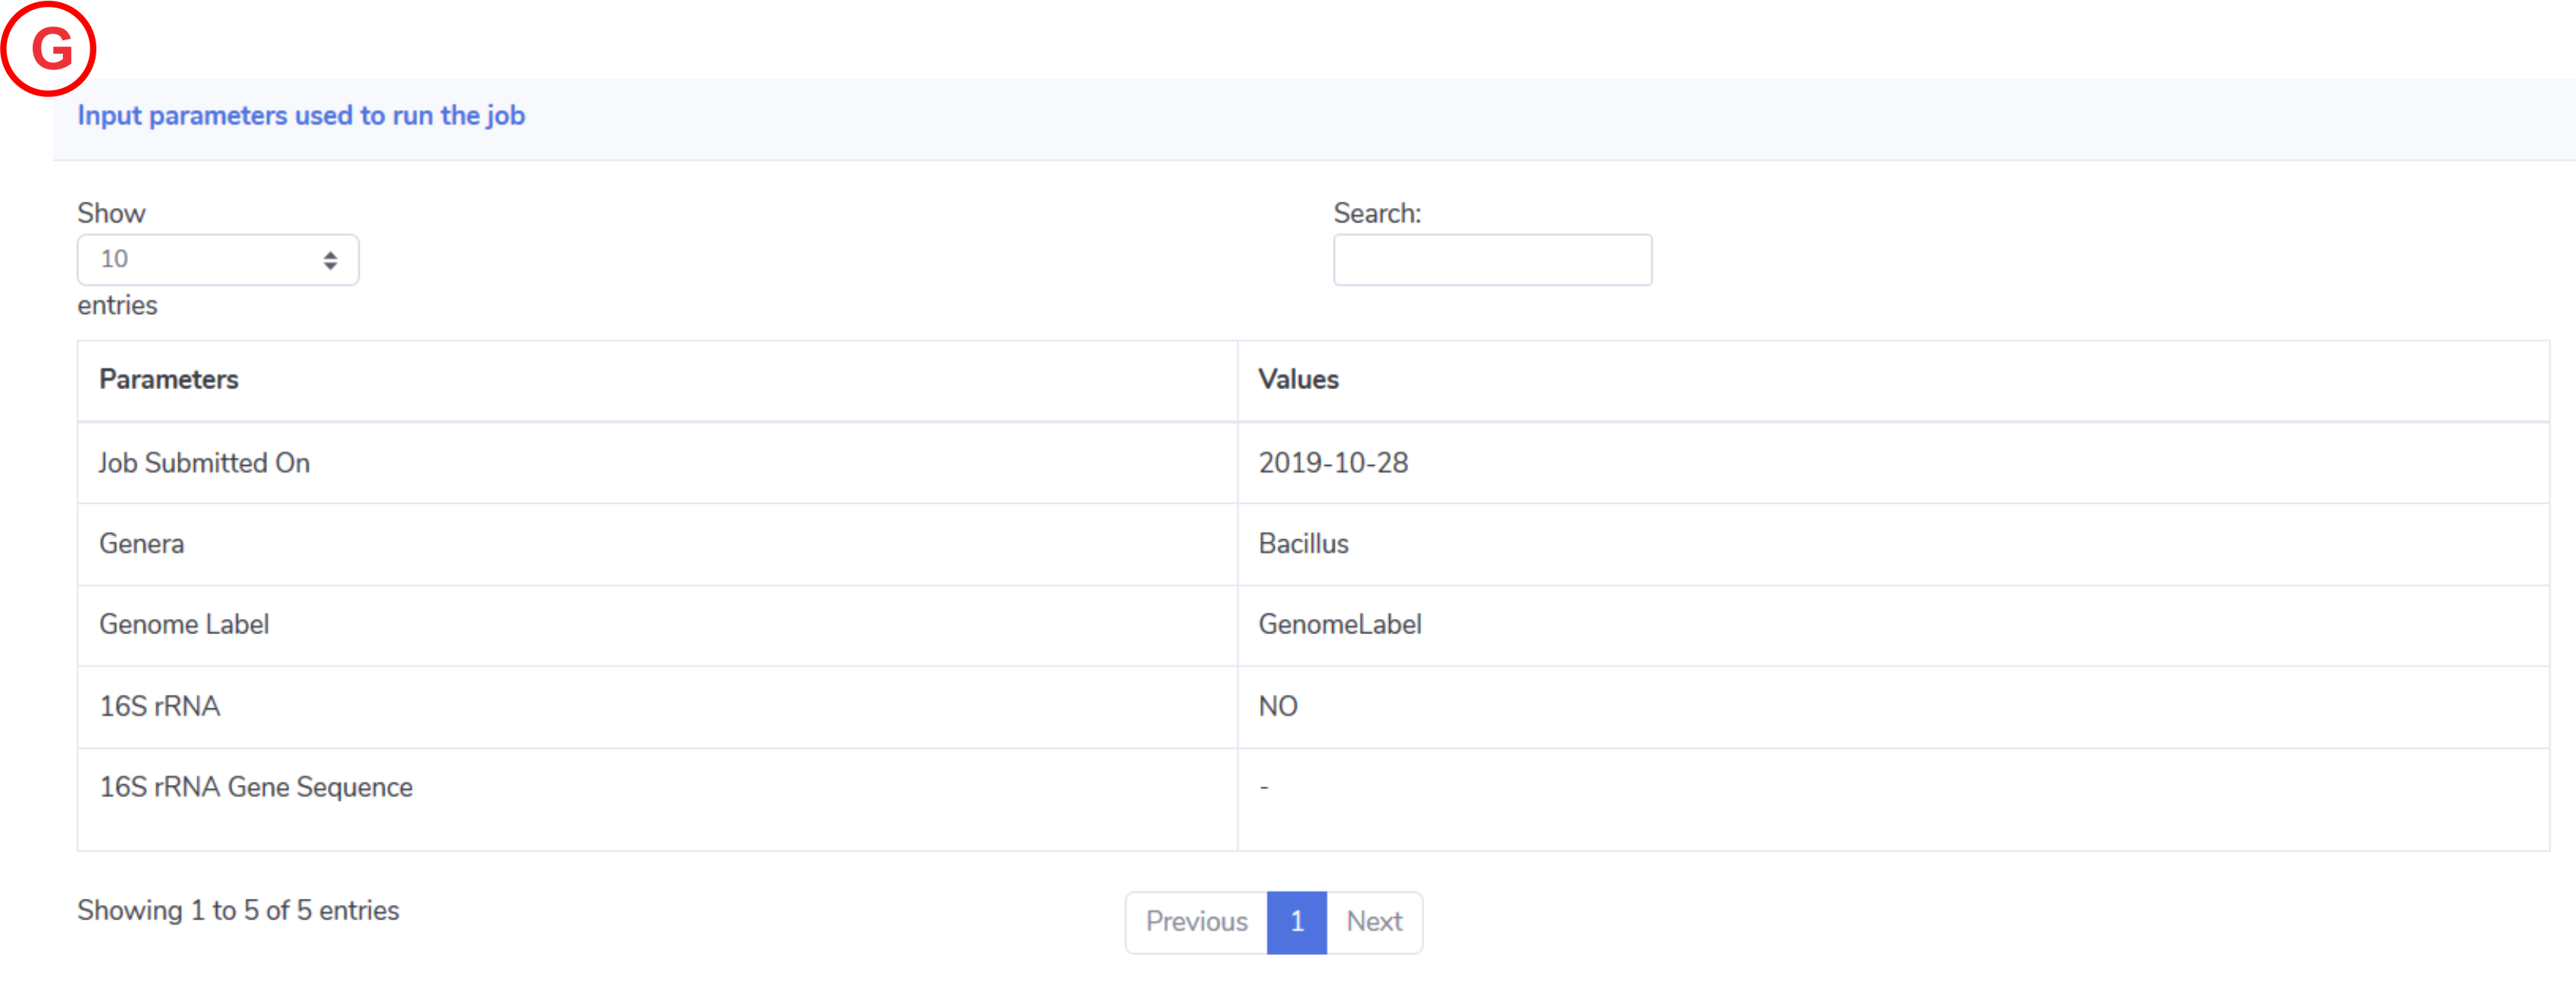Select the '16S rRNA' parameter cell
The image size is (2576, 1002).
[657, 707]
